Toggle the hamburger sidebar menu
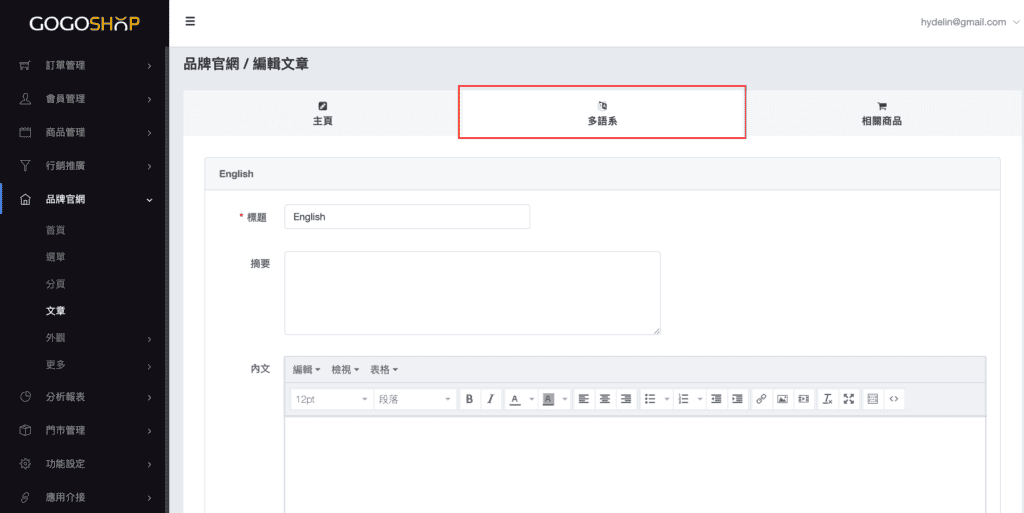 click(190, 22)
